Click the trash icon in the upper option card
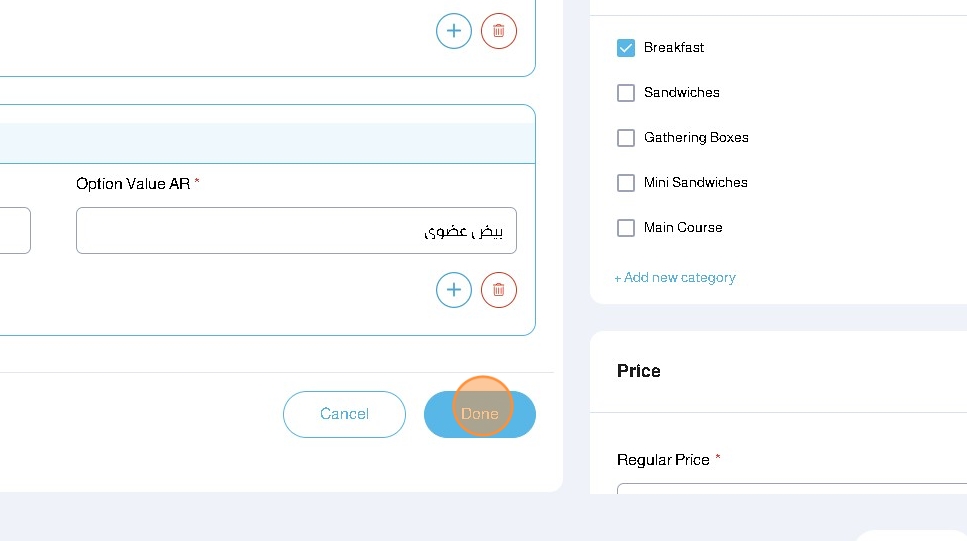Viewport: 967px width, 541px height. click(x=499, y=31)
